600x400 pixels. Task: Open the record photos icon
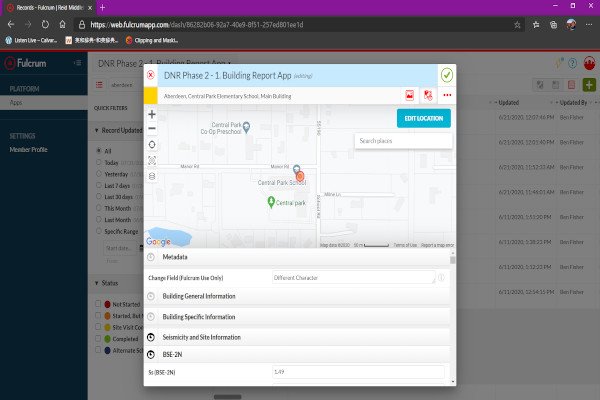click(x=410, y=95)
